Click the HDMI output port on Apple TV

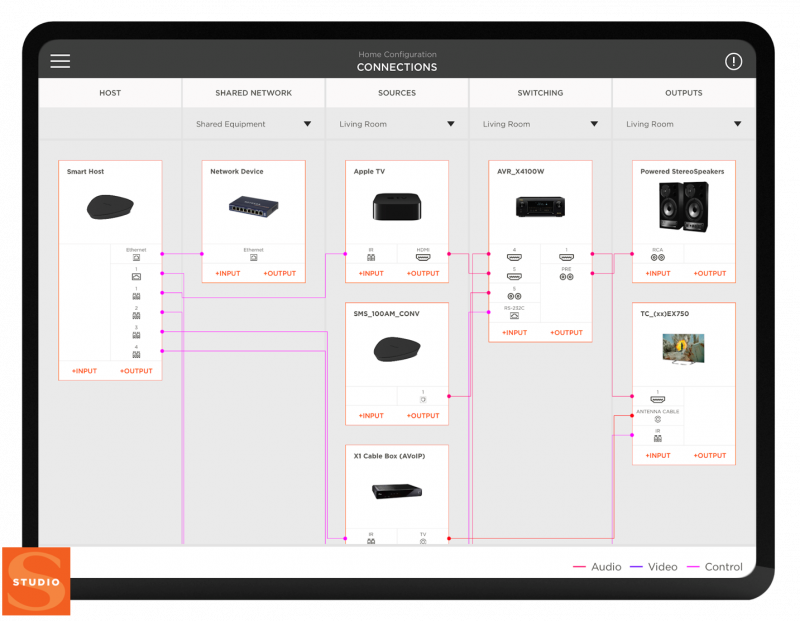422,257
